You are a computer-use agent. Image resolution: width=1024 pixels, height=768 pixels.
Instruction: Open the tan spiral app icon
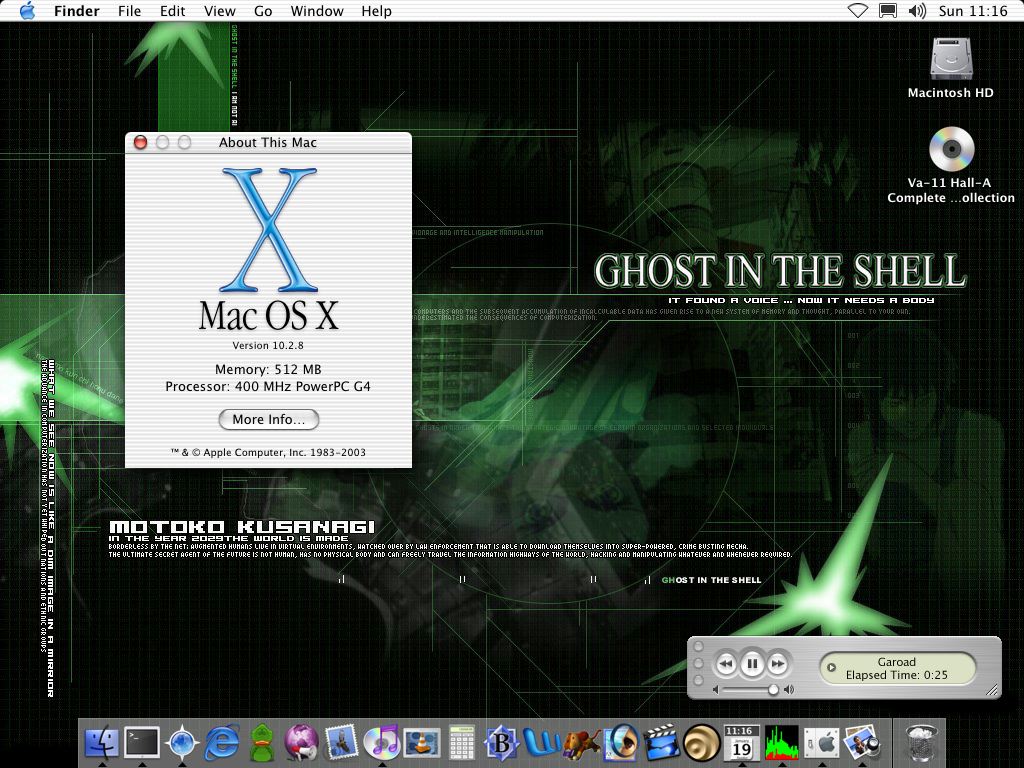pos(701,742)
